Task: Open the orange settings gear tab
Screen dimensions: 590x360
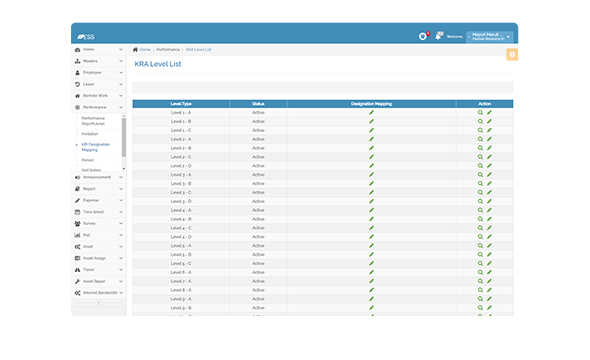Action: pos(512,55)
